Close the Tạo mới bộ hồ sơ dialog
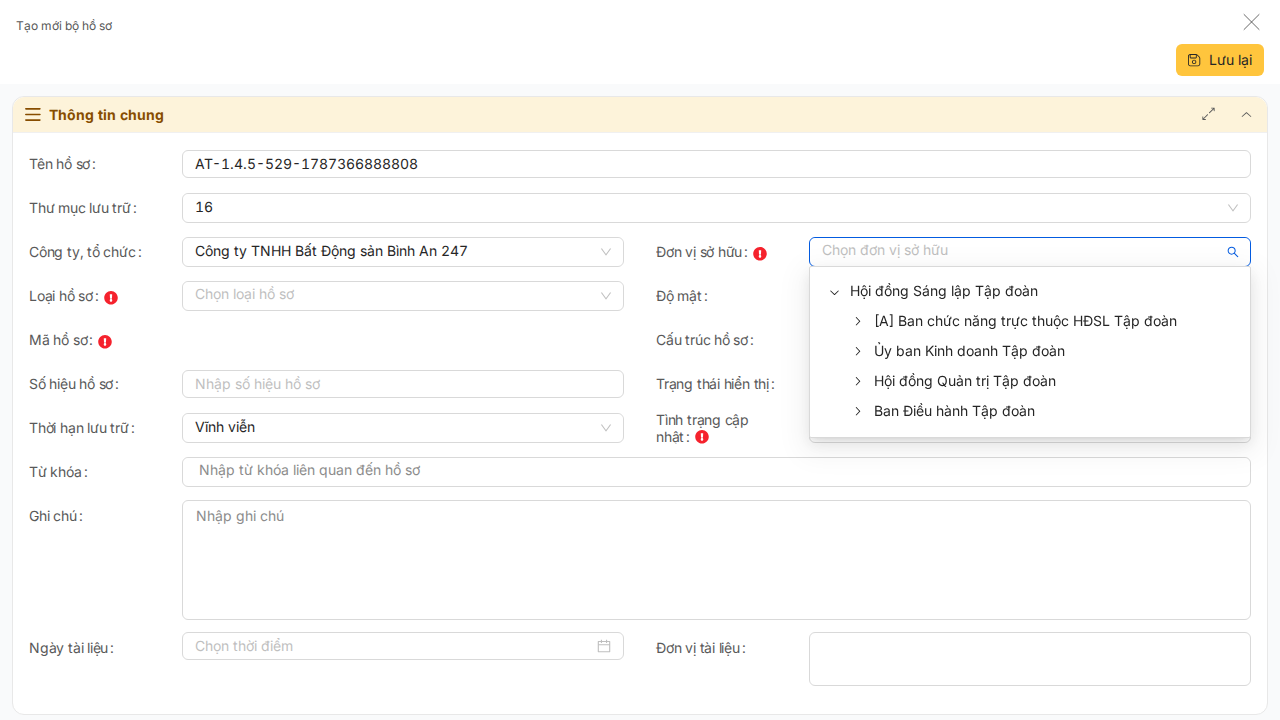 point(1252,22)
